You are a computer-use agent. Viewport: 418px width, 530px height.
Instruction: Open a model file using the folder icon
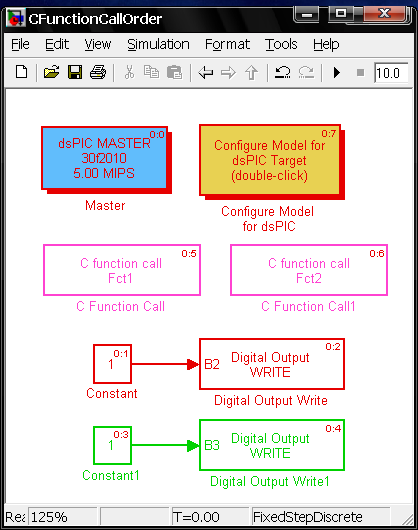51,72
